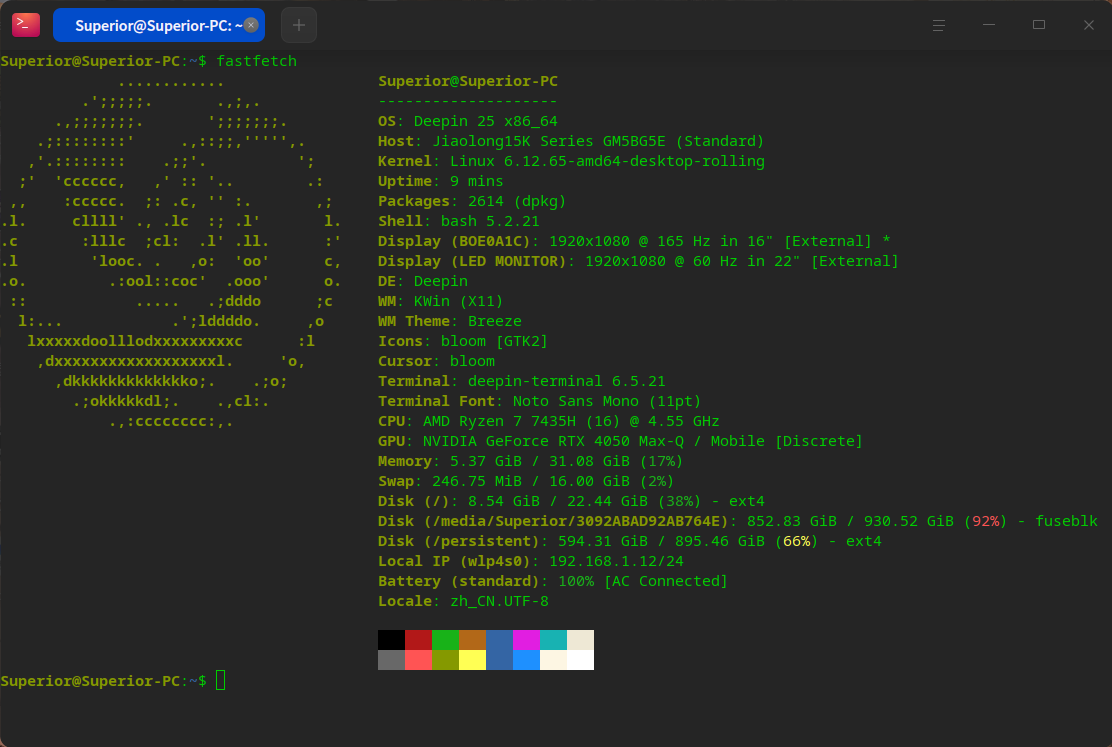The width and height of the screenshot is (1112, 747).
Task: Click the "Disk (/)" label
Action: 413,501
